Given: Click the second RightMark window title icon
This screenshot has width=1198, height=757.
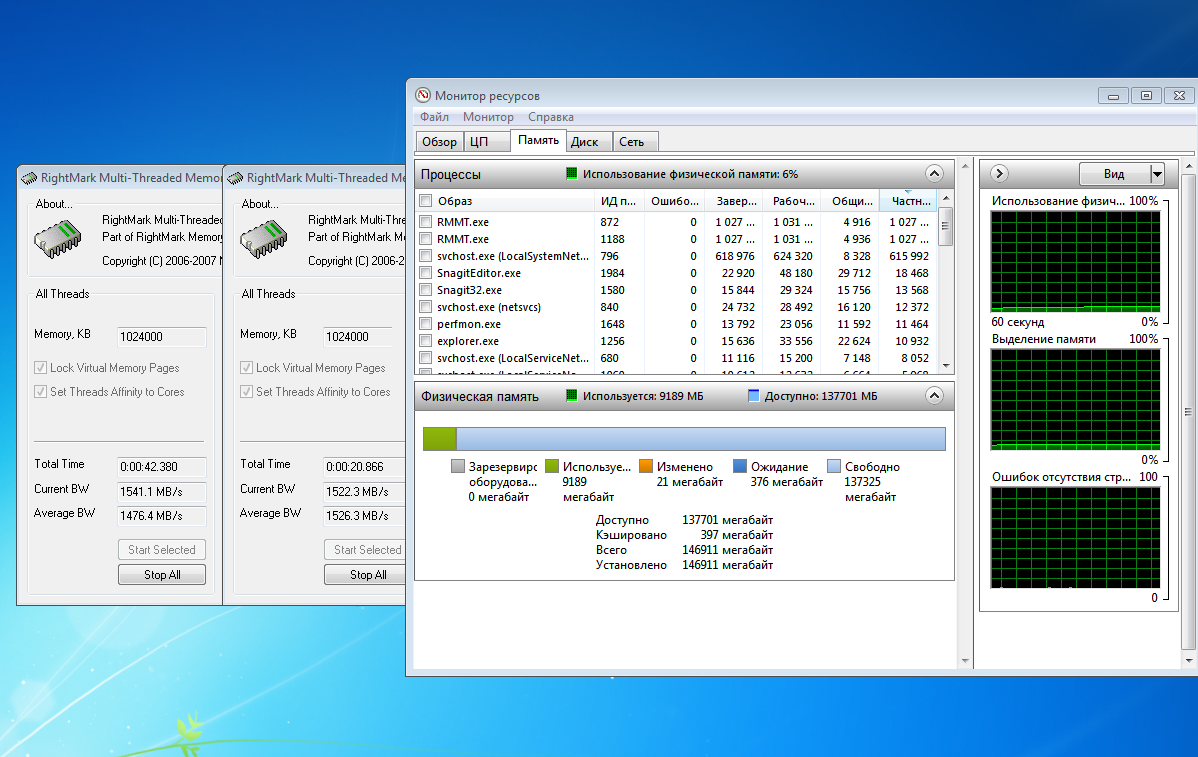Looking at the screenshot, I should (x=235, y=178).
